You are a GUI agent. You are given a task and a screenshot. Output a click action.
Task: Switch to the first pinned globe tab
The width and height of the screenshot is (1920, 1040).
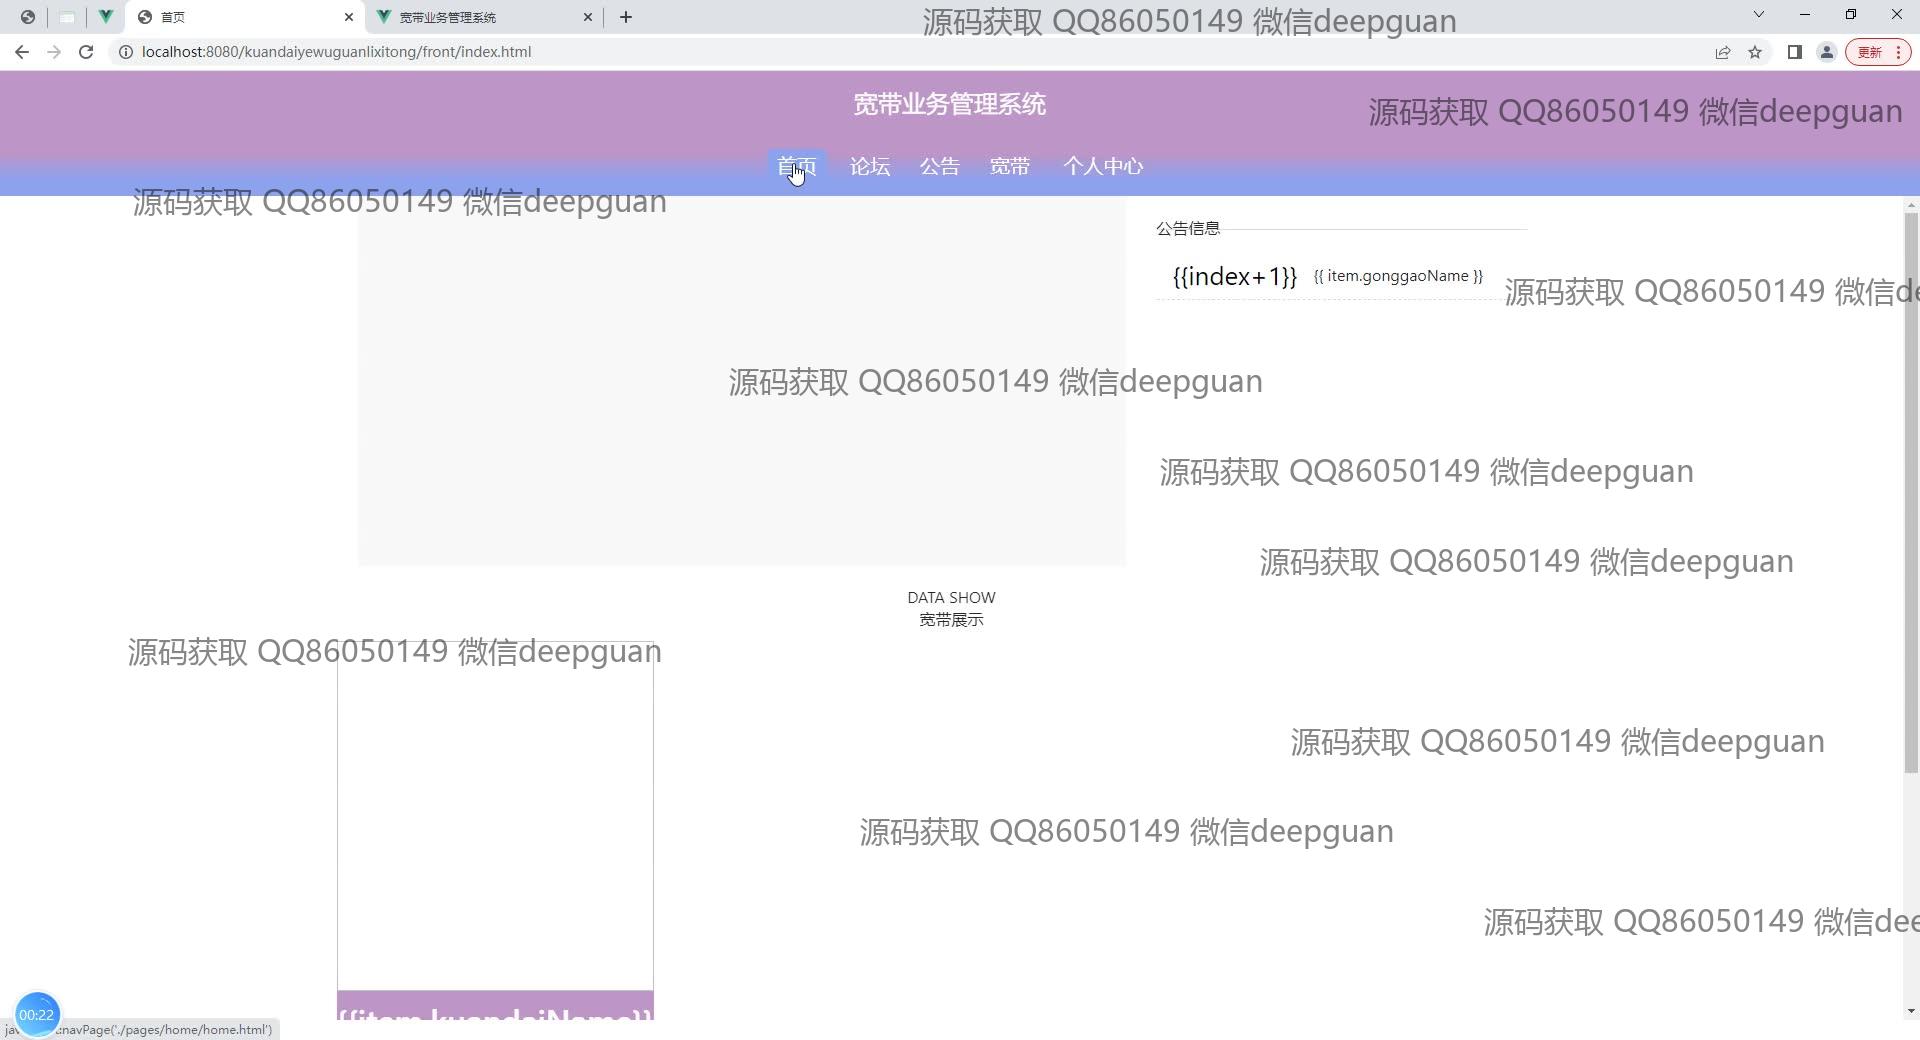(28, 17)
